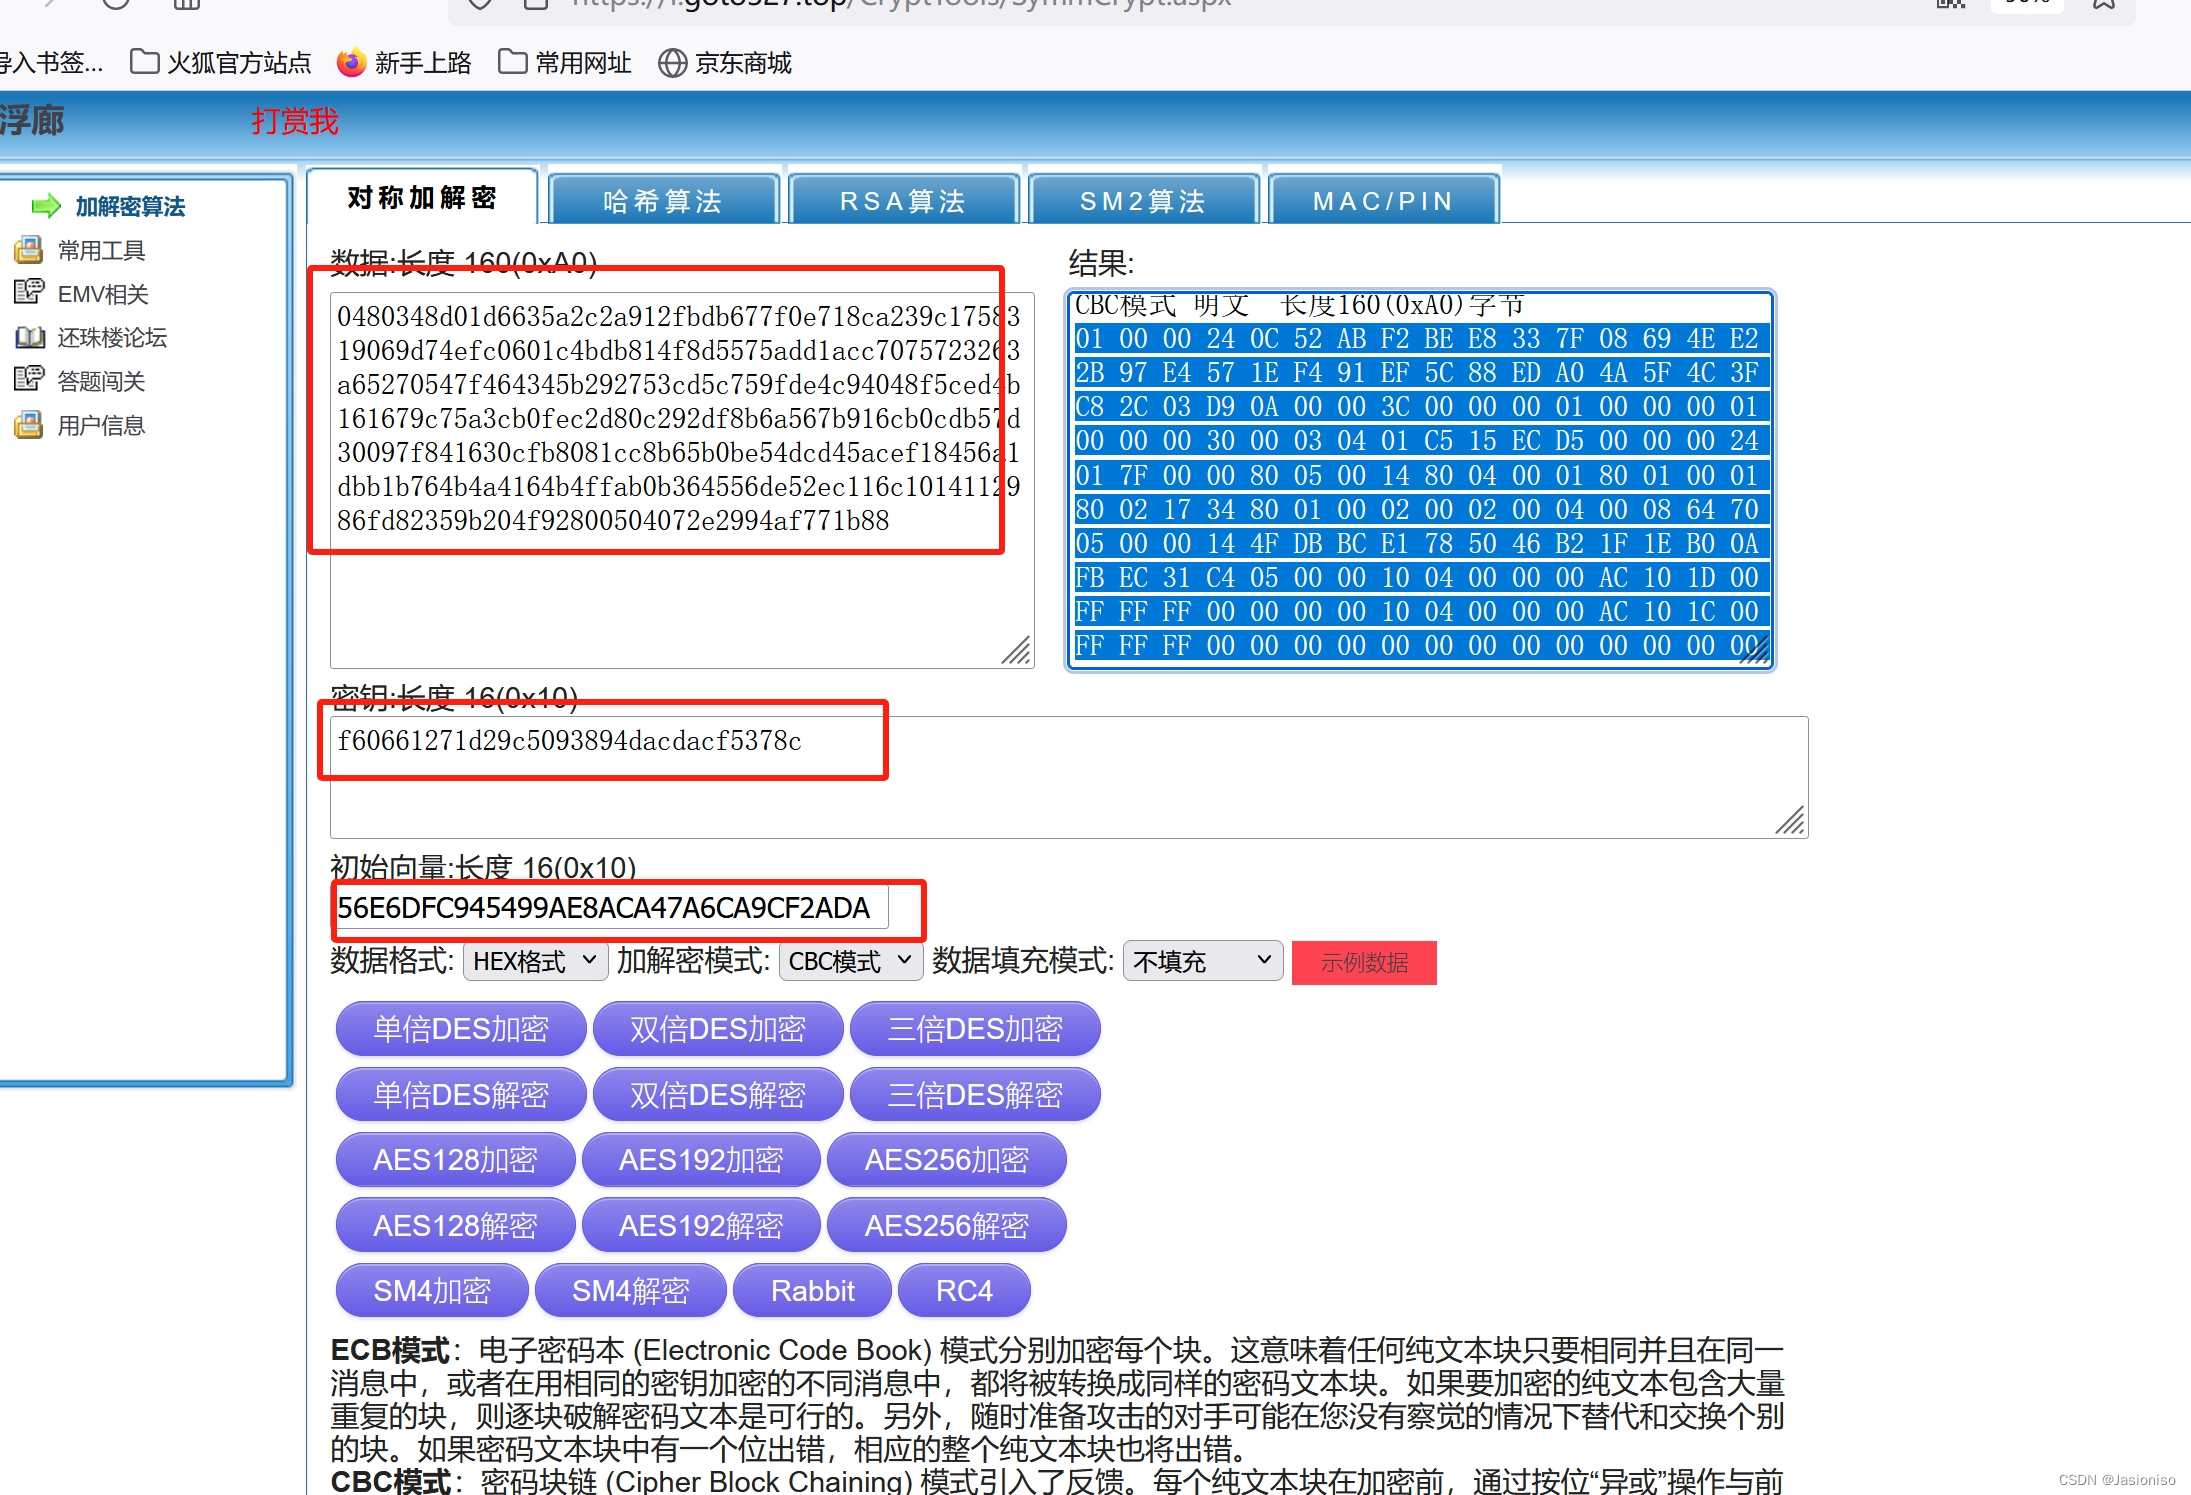Click the 还珠楼论坛 book icon
This screenshot has height=1495, width=2191.
click(28, 337)
